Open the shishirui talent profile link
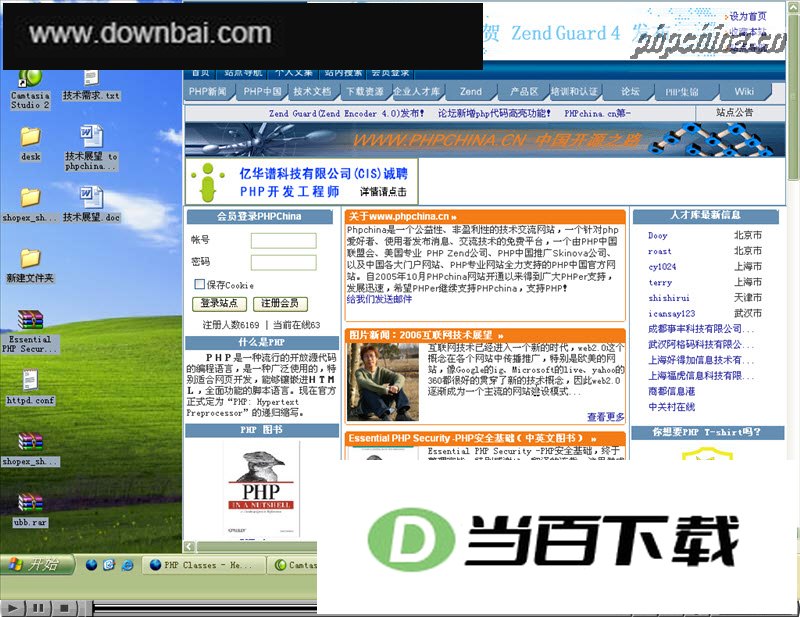 [x=669, y=298]
